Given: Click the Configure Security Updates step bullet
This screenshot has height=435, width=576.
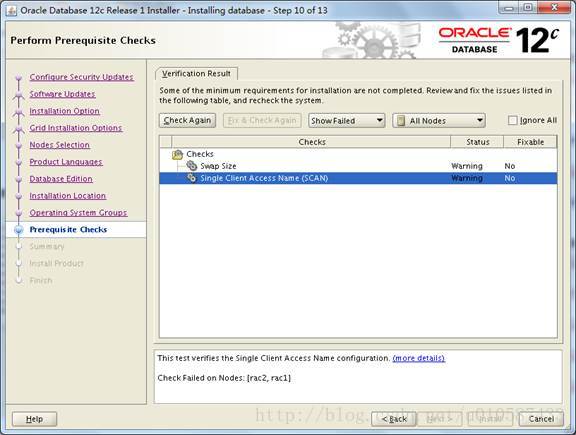Looking at the screenshot, I should point(19,78).
